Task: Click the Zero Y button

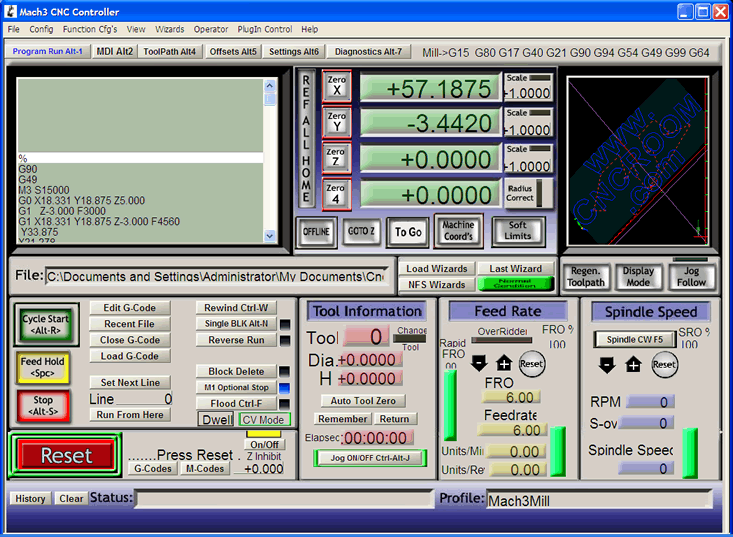Action: click(x=337, y=122)
